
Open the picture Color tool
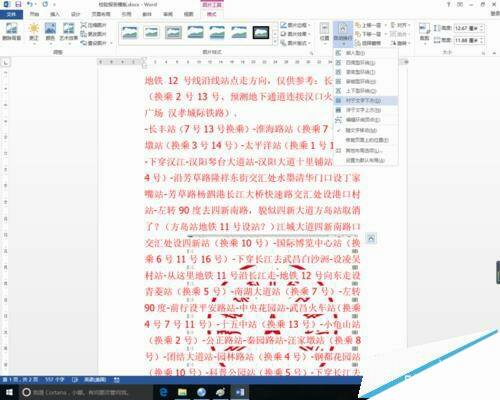point(50,32)
